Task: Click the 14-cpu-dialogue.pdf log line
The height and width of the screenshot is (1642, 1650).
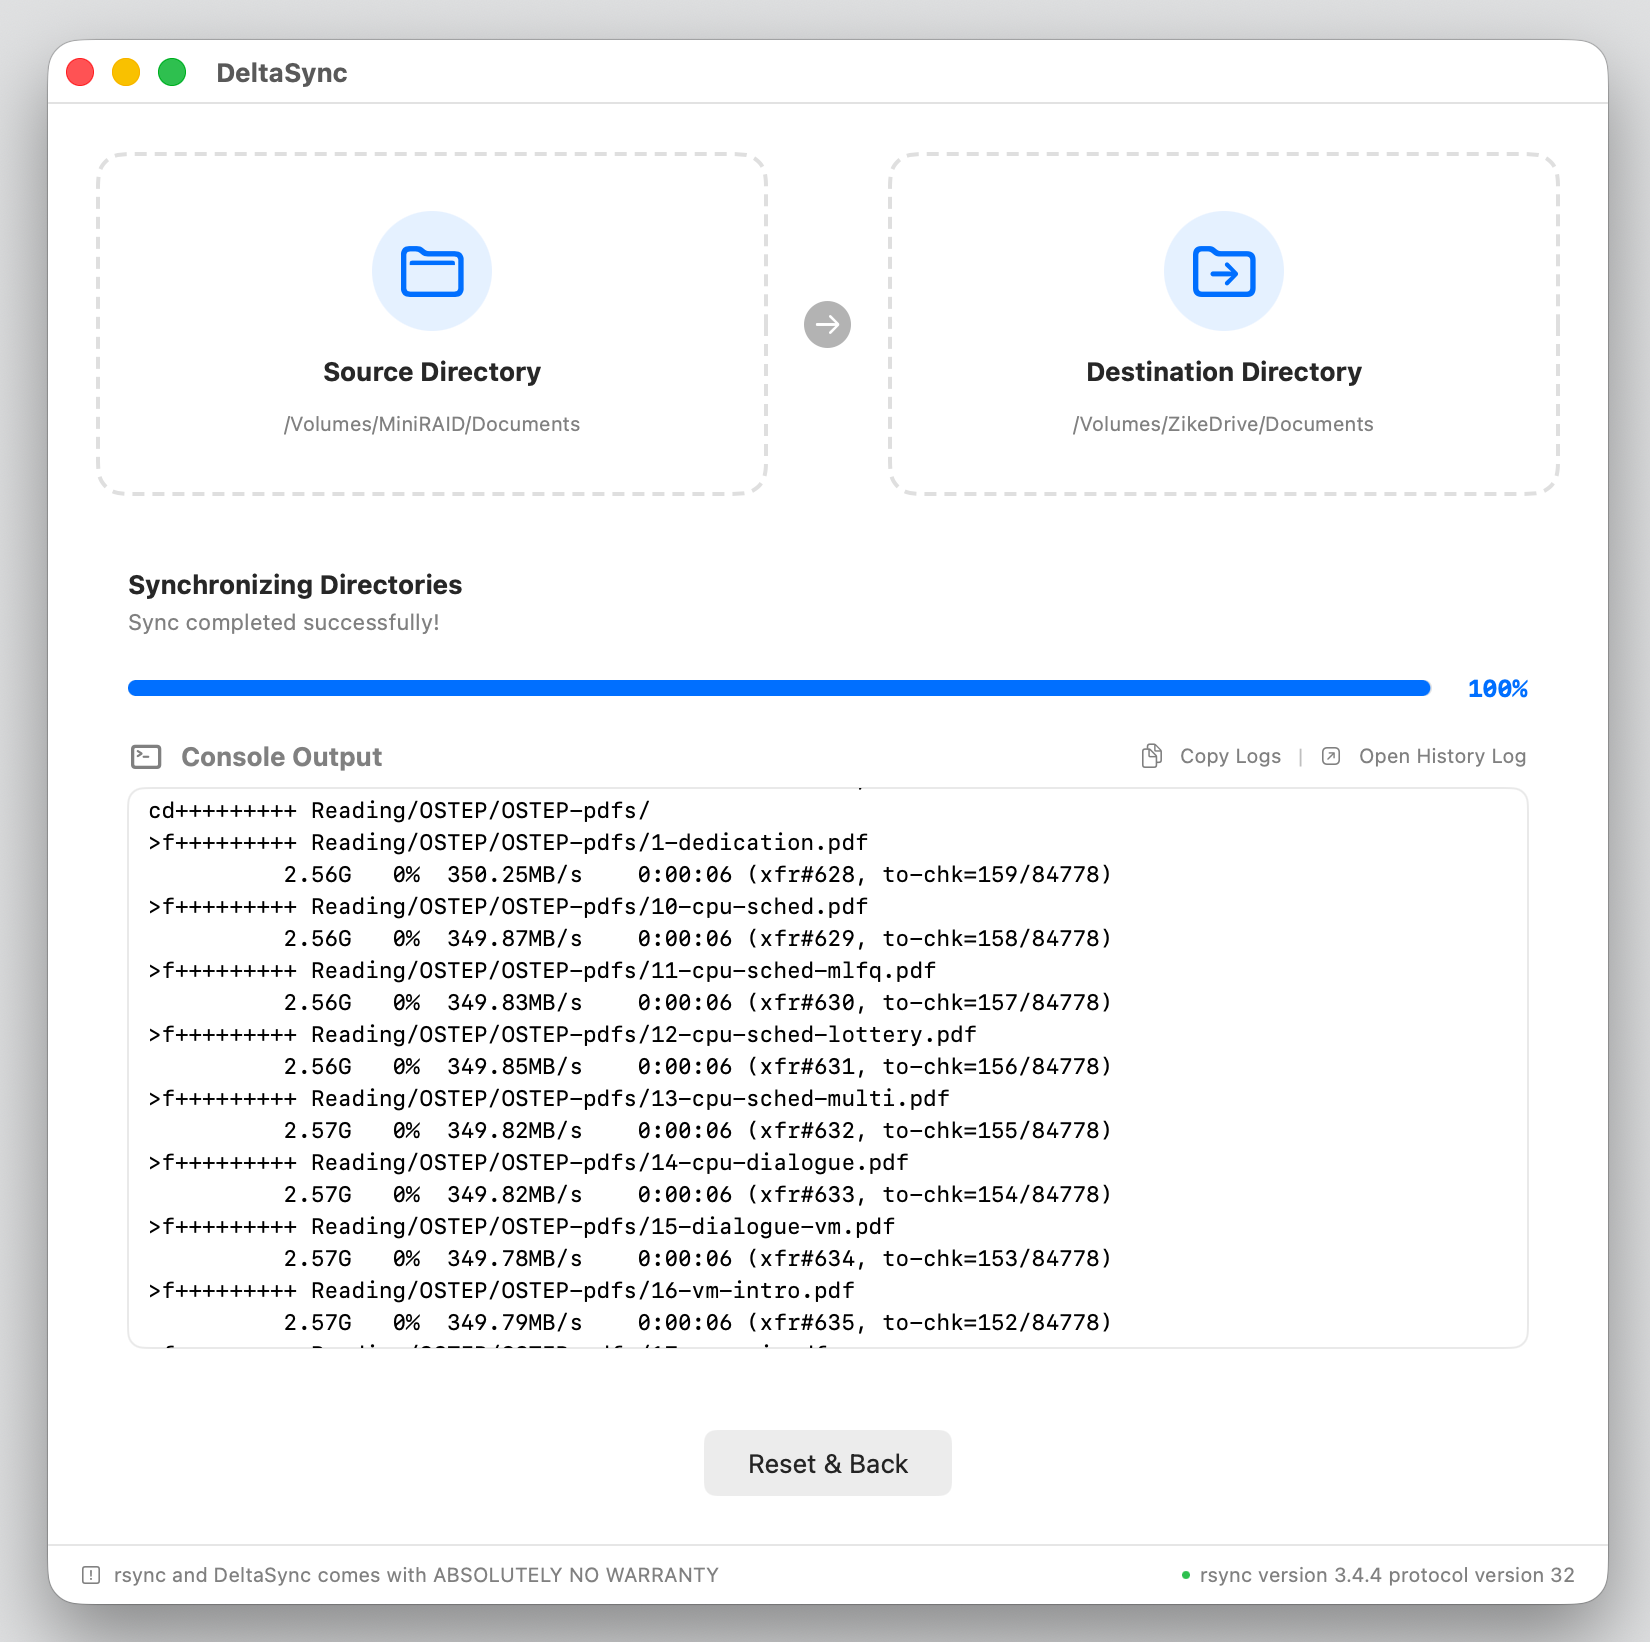Action: 528,1162
